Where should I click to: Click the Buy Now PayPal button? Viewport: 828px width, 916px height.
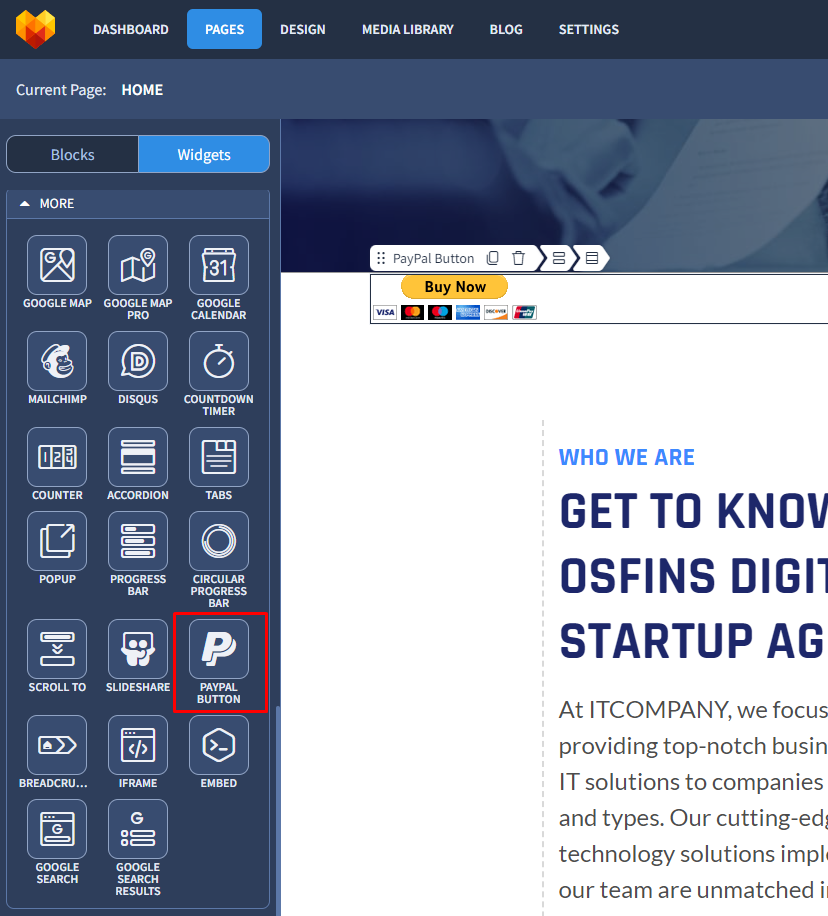[x=455, y=287]
